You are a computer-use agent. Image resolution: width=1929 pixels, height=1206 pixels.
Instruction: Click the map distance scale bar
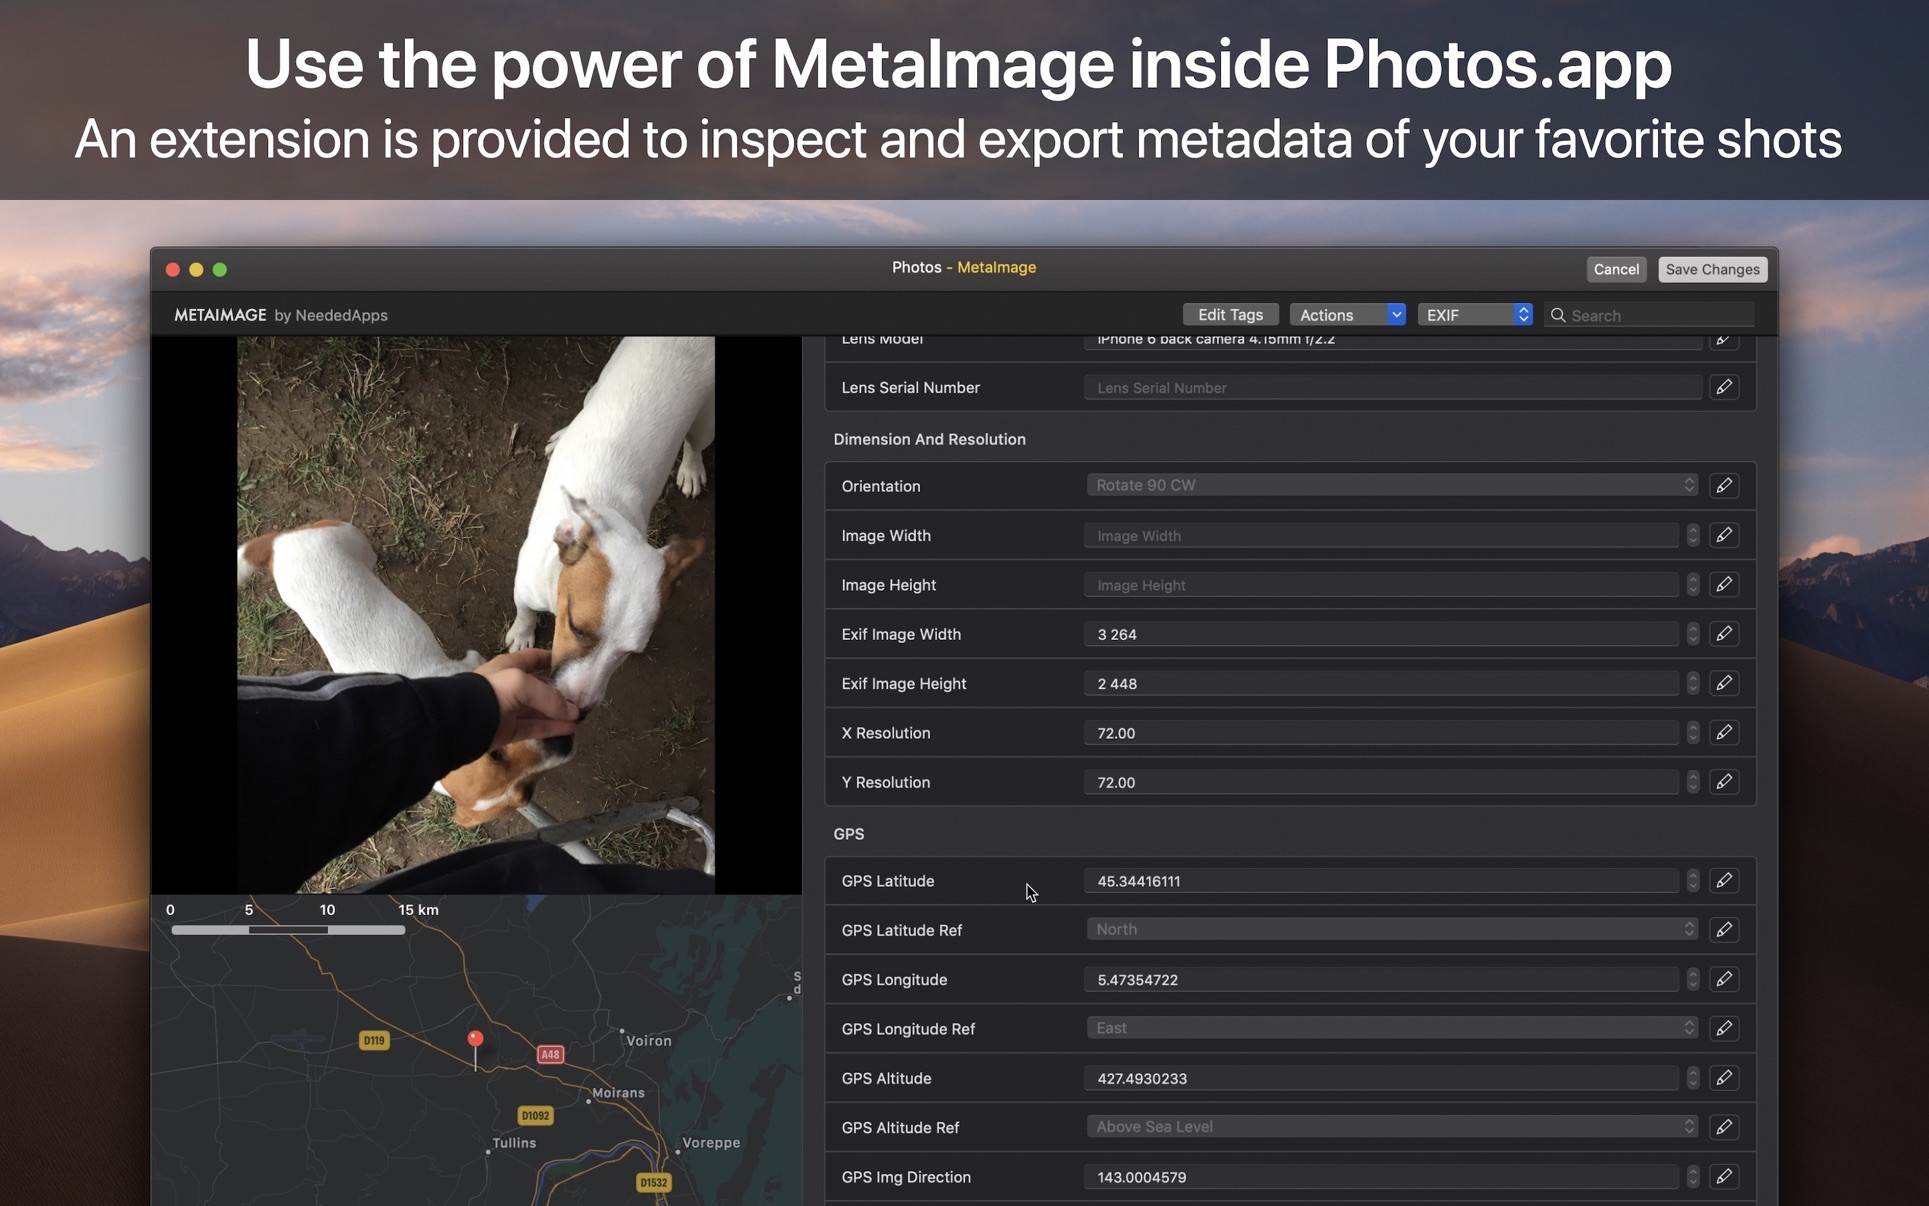point(287,930)
